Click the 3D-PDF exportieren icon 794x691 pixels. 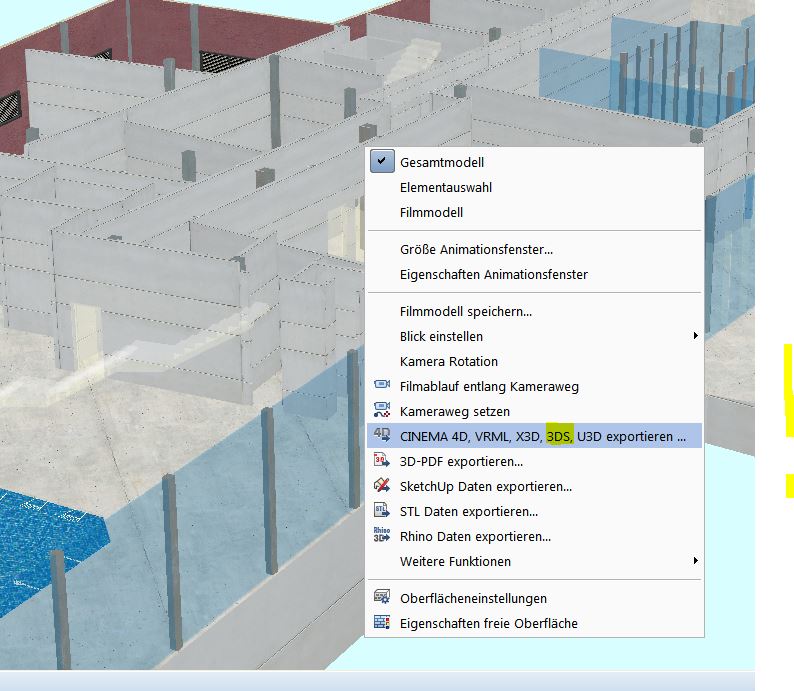[x=381, y=461]
